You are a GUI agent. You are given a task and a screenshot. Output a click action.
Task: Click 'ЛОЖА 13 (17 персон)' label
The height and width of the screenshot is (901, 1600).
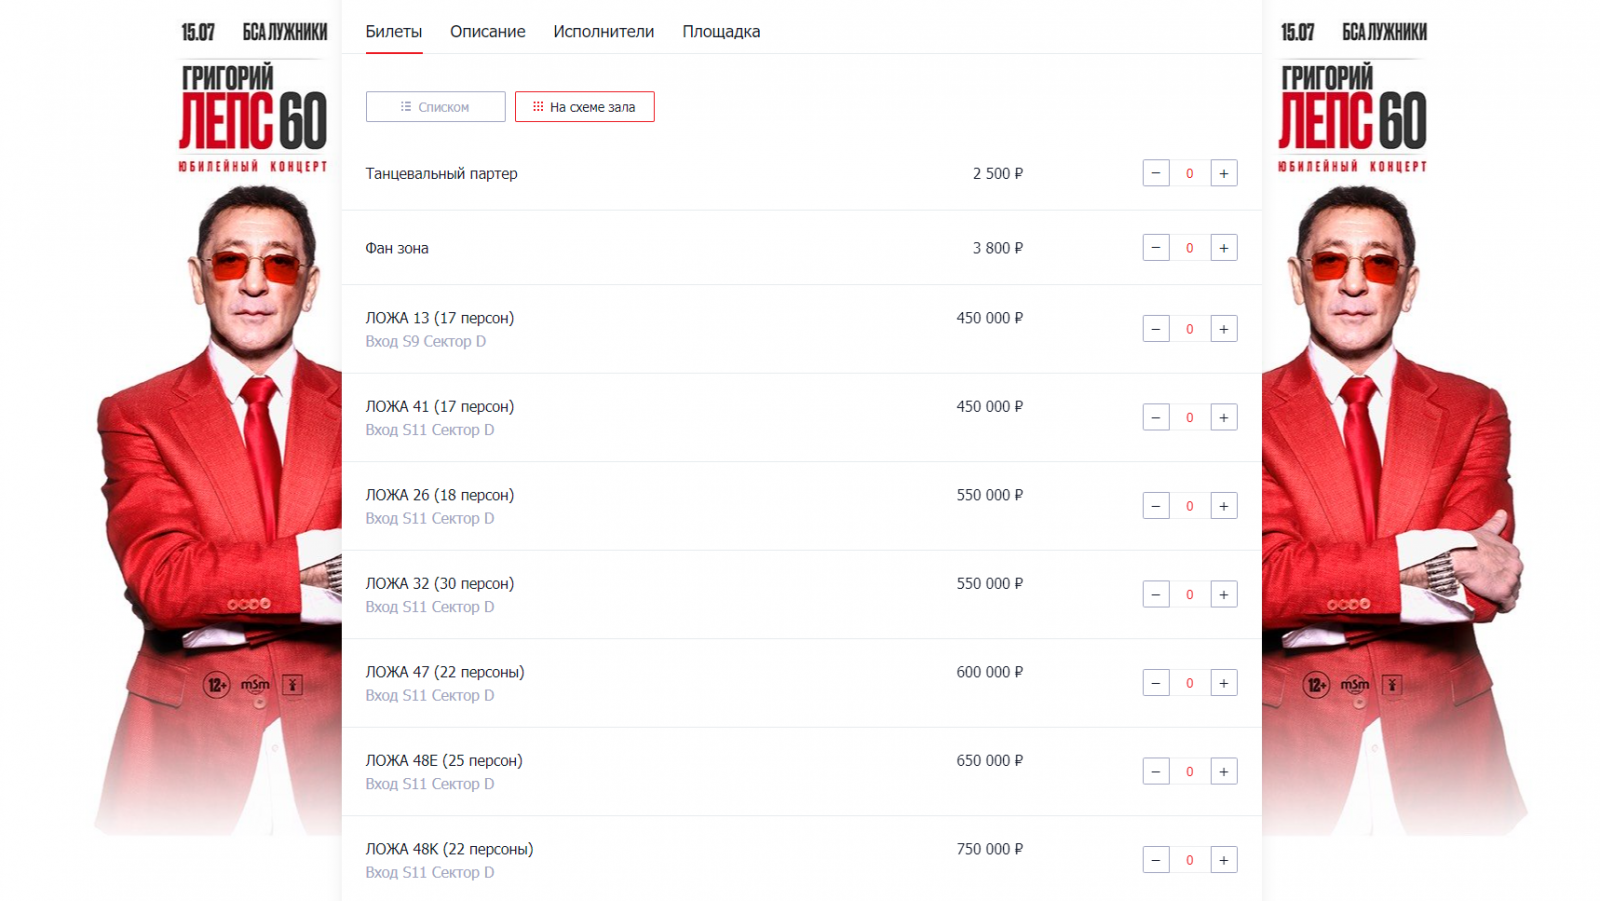(440, 318)
